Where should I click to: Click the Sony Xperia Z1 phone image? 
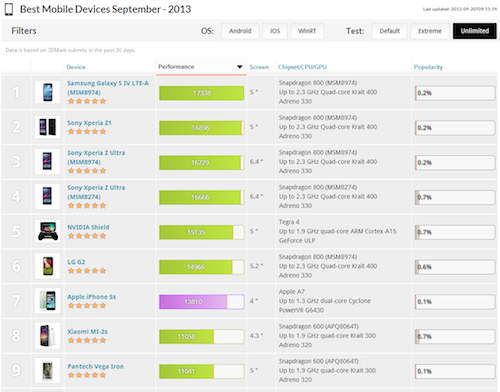tap(48, 127)
